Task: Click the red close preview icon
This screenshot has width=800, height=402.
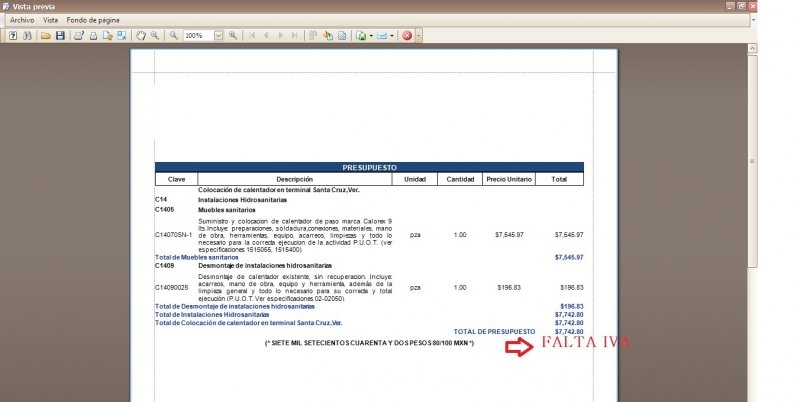Action: pyautogui.click(x=408, y=35)
